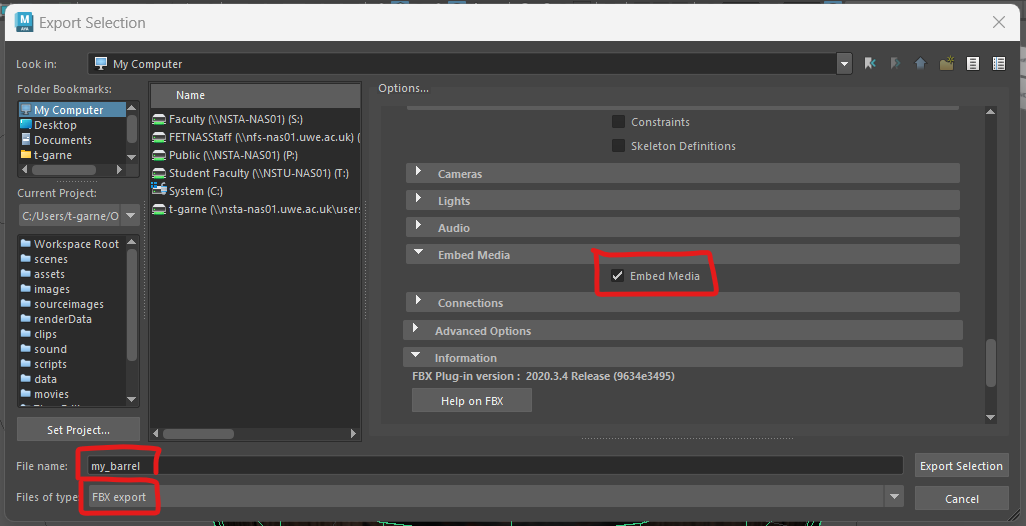Select the scenes folder in project tree
This screenshot has height=526, width=1026.
click(50, 259)
